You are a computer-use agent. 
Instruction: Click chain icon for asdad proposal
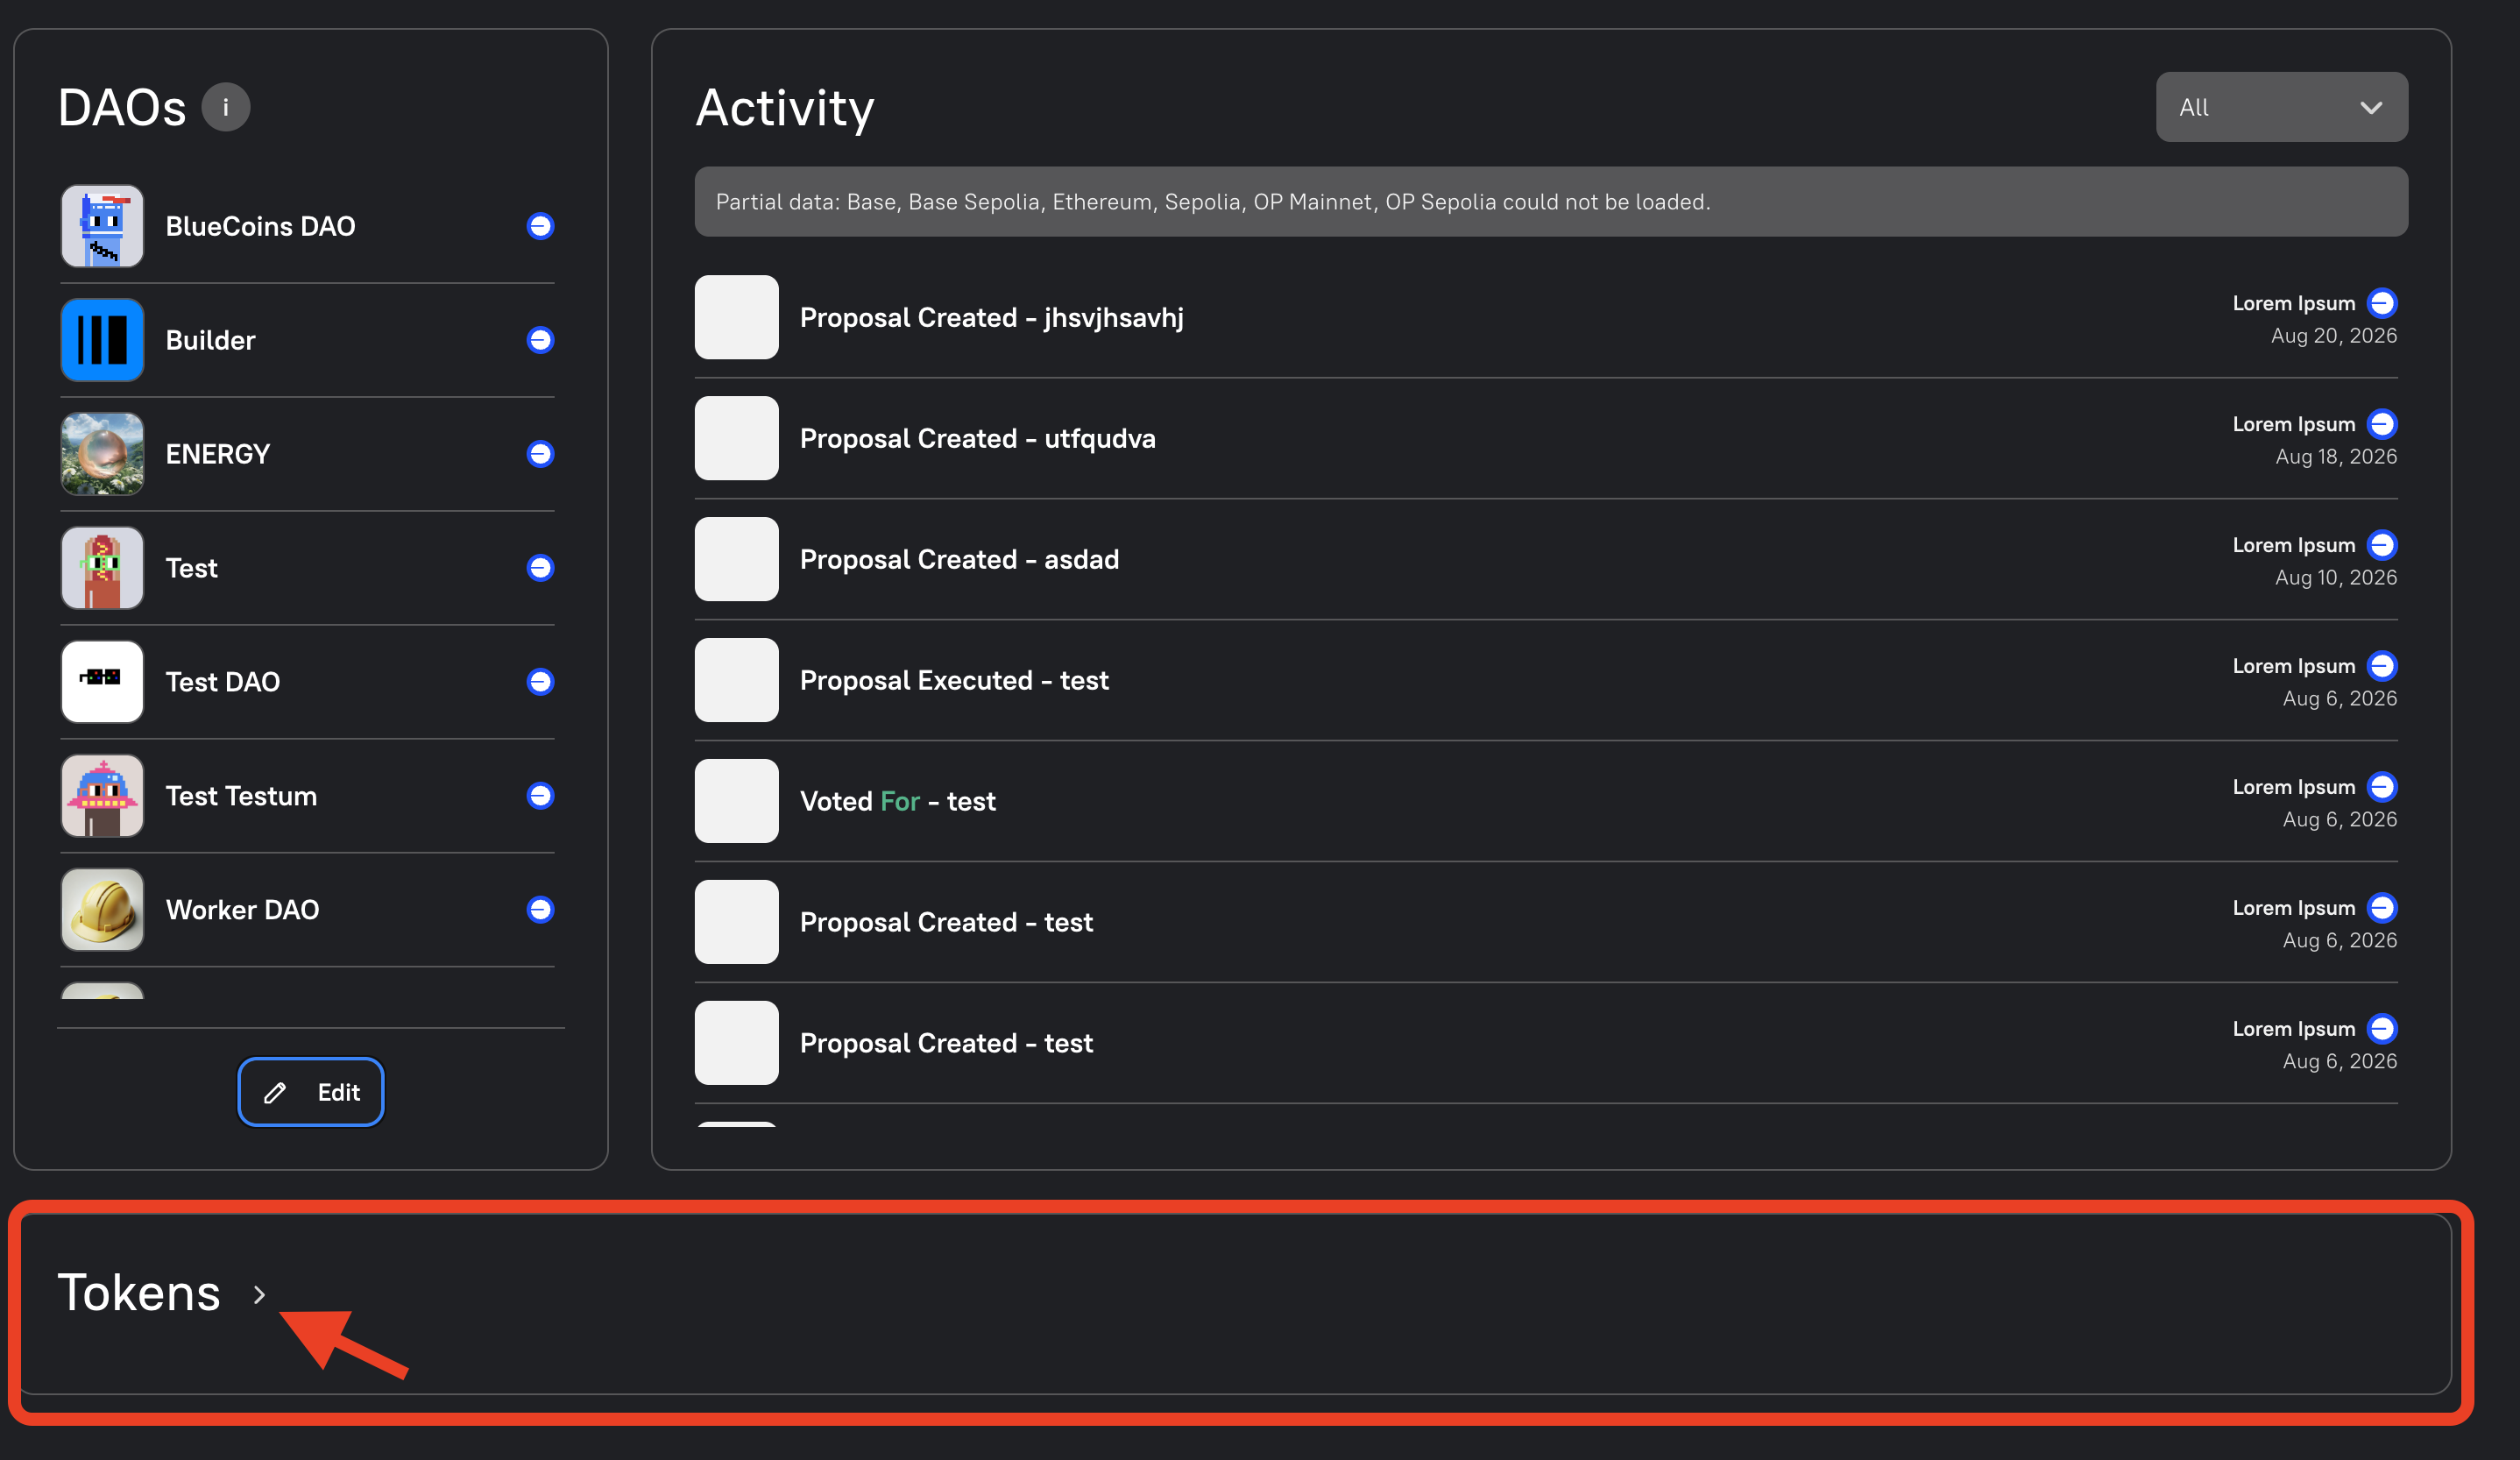[x=2382, y=545]
